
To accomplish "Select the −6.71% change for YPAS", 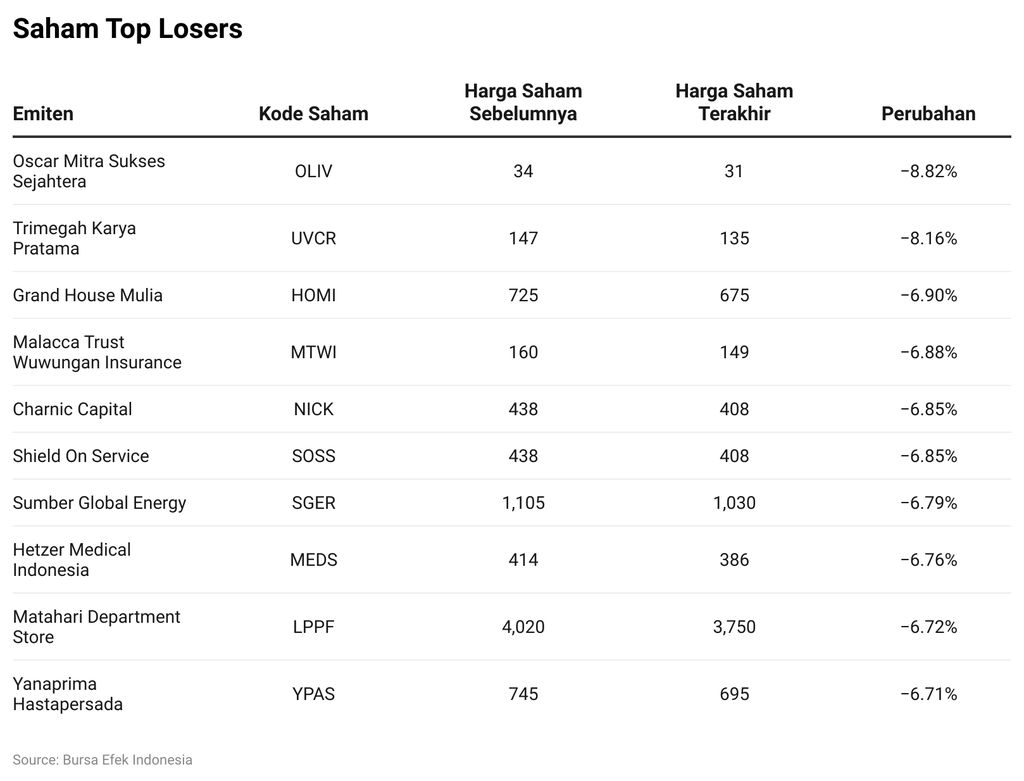I will coord(928,694).
